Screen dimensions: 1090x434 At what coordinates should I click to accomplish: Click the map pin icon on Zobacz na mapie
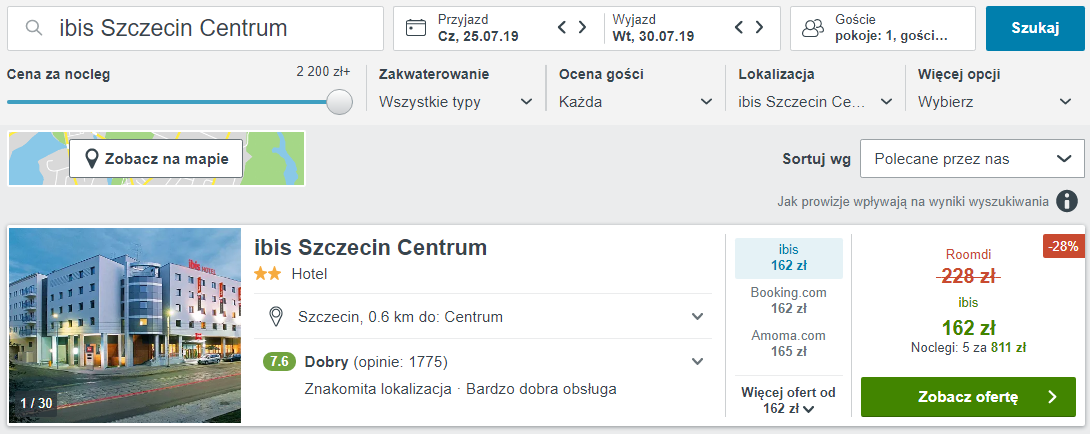coord(91,159)
